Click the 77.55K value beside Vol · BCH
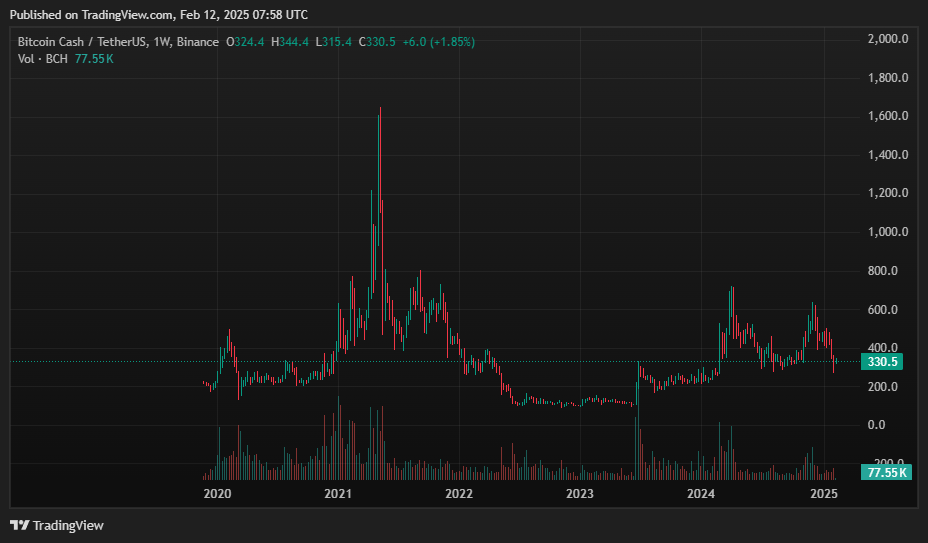The height and width of the screenshot is (543, 928). (x=94, y=59)
